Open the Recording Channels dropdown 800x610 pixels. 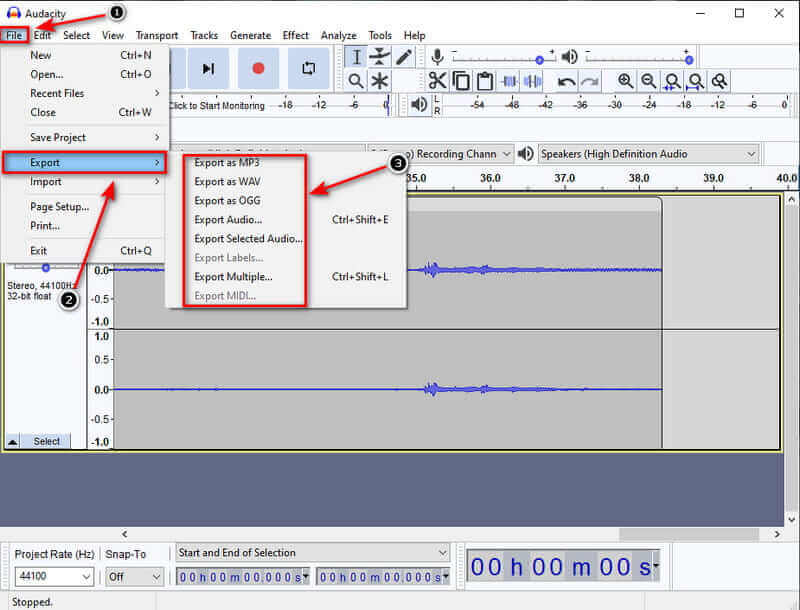[440, 154]
